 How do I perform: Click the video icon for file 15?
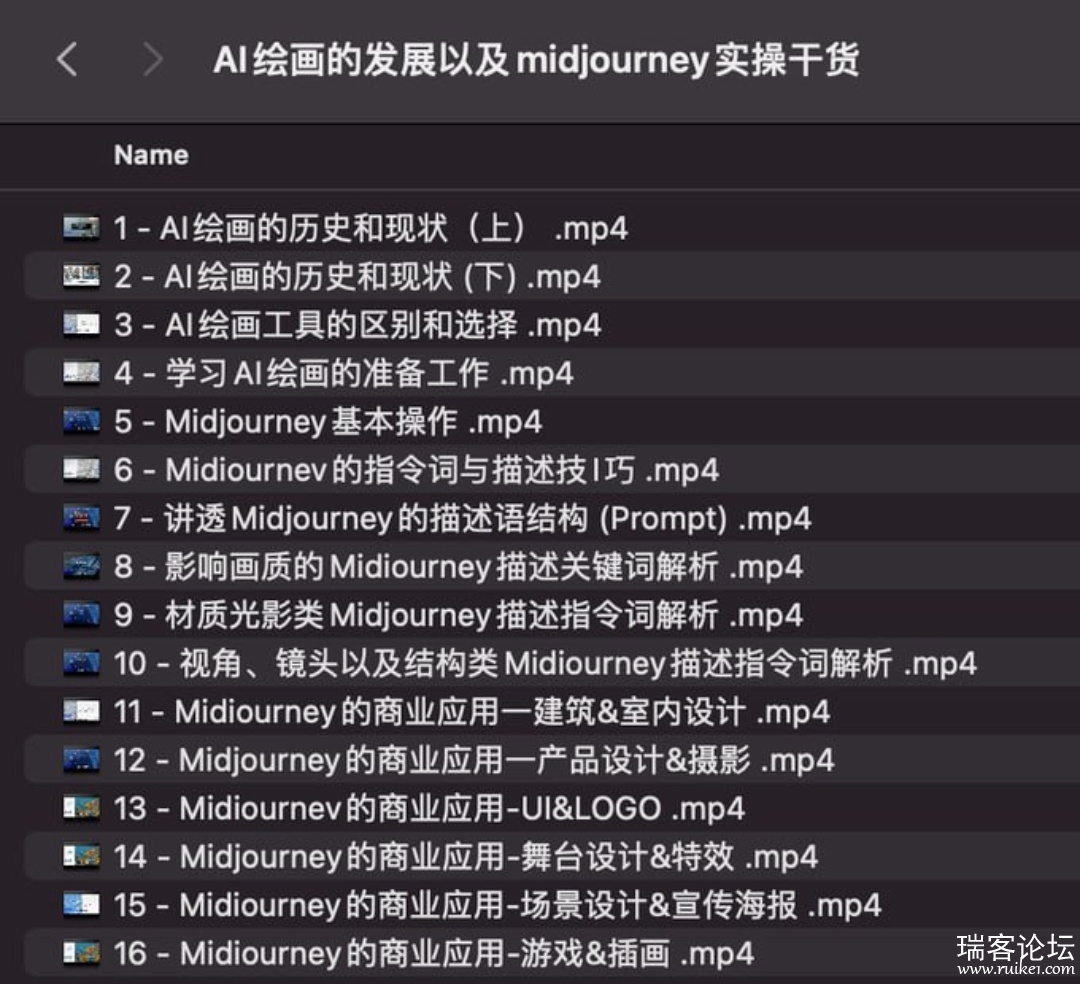point(81,905)
